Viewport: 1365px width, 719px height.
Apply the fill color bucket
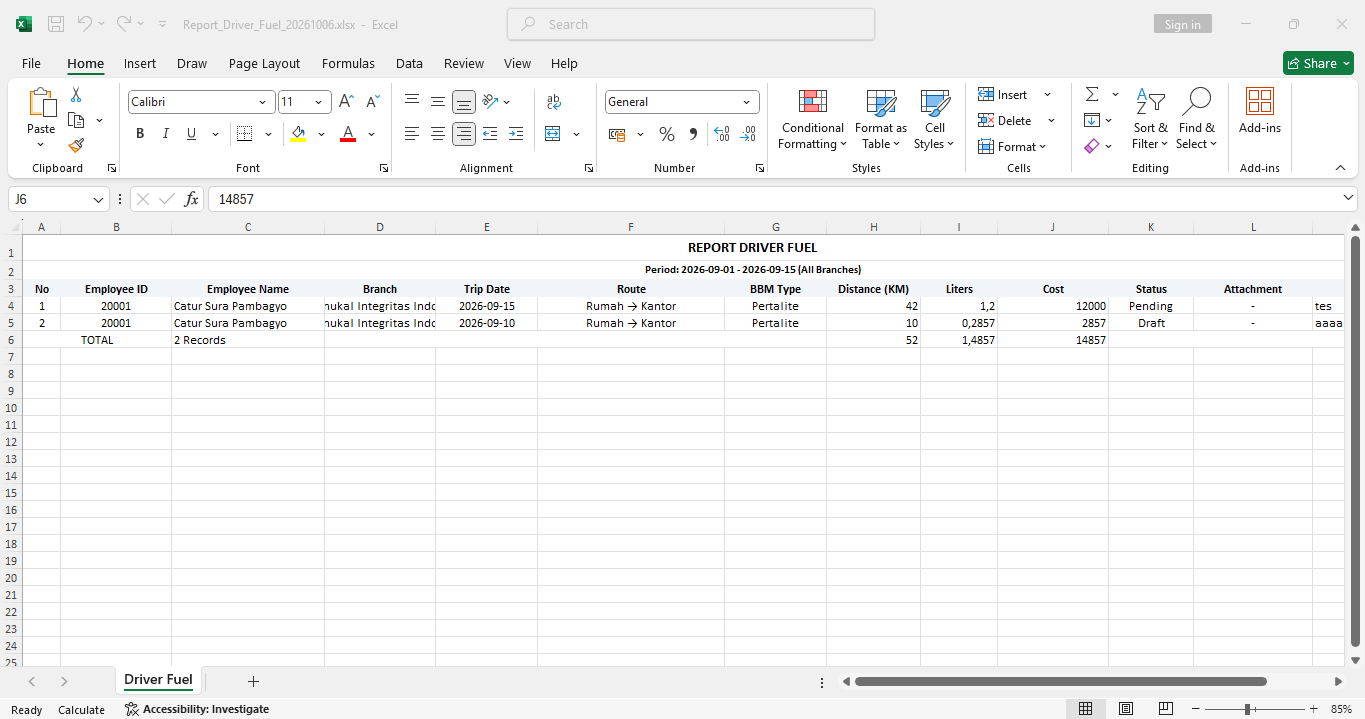pyautogui.click(x=298, y=134)
